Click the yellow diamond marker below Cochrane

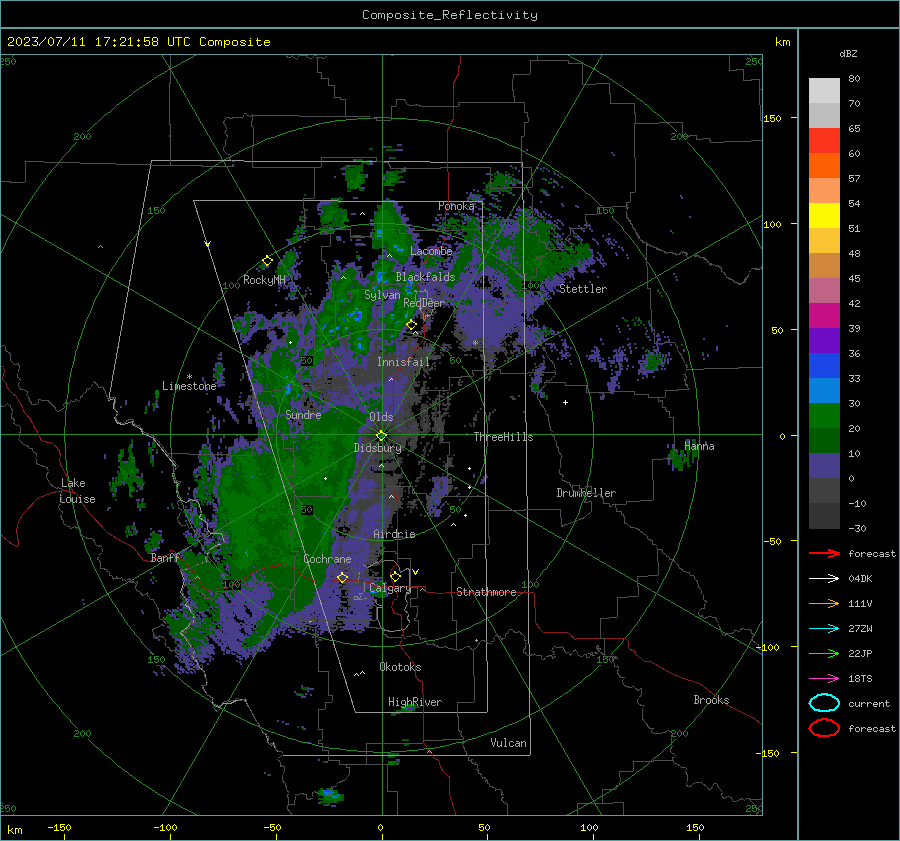point(343,577)
